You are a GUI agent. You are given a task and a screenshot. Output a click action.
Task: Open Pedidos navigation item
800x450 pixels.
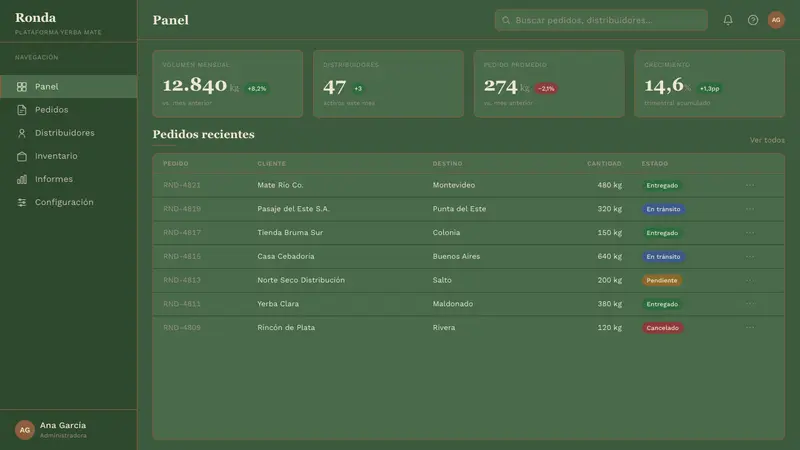click(68, 110)
